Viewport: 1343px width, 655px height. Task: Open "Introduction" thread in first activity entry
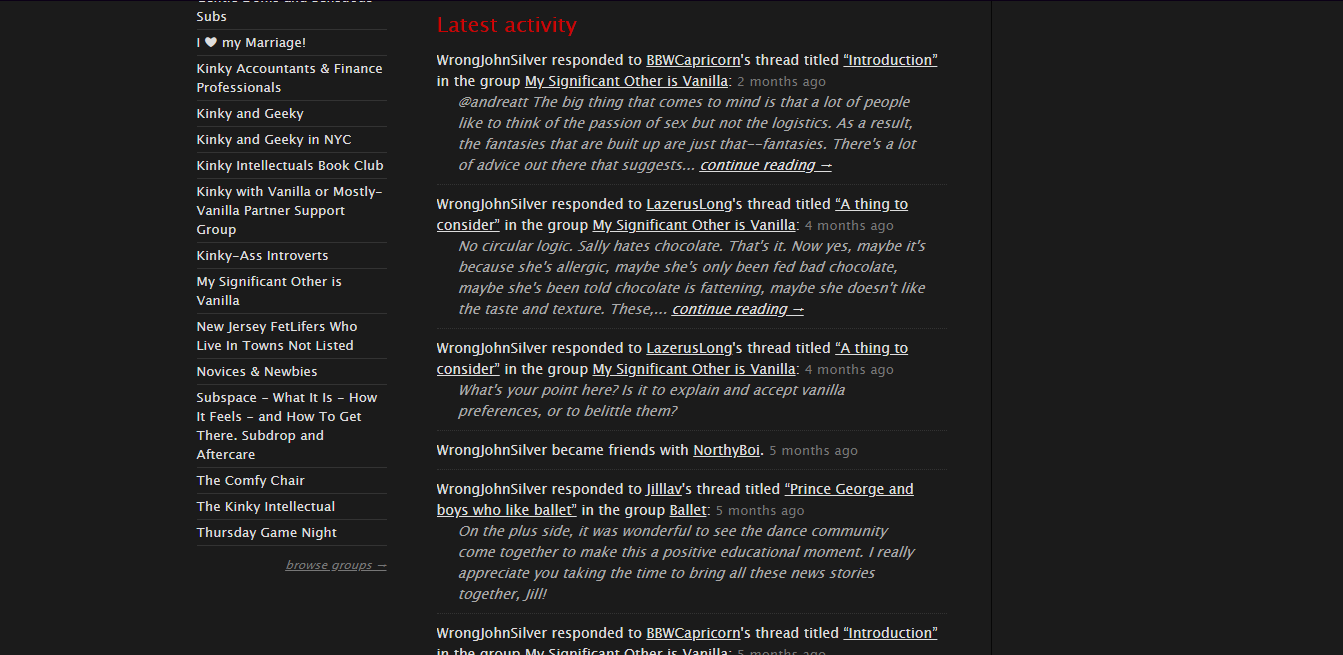click(890, 60)
